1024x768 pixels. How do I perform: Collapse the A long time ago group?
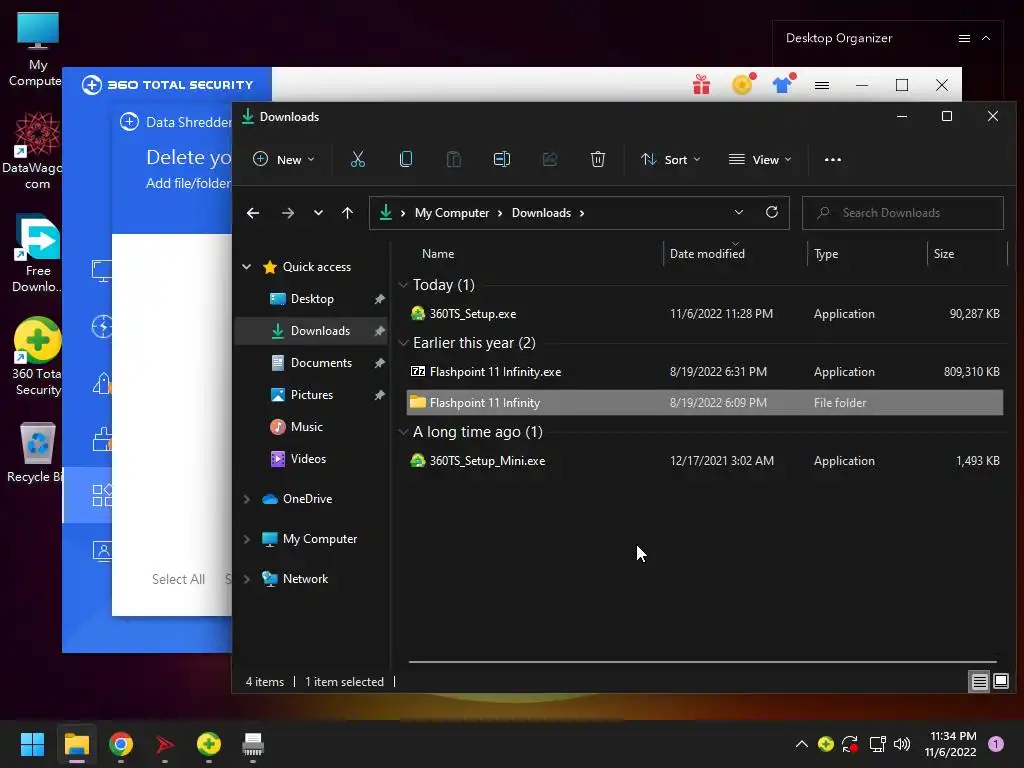[404, 432]
